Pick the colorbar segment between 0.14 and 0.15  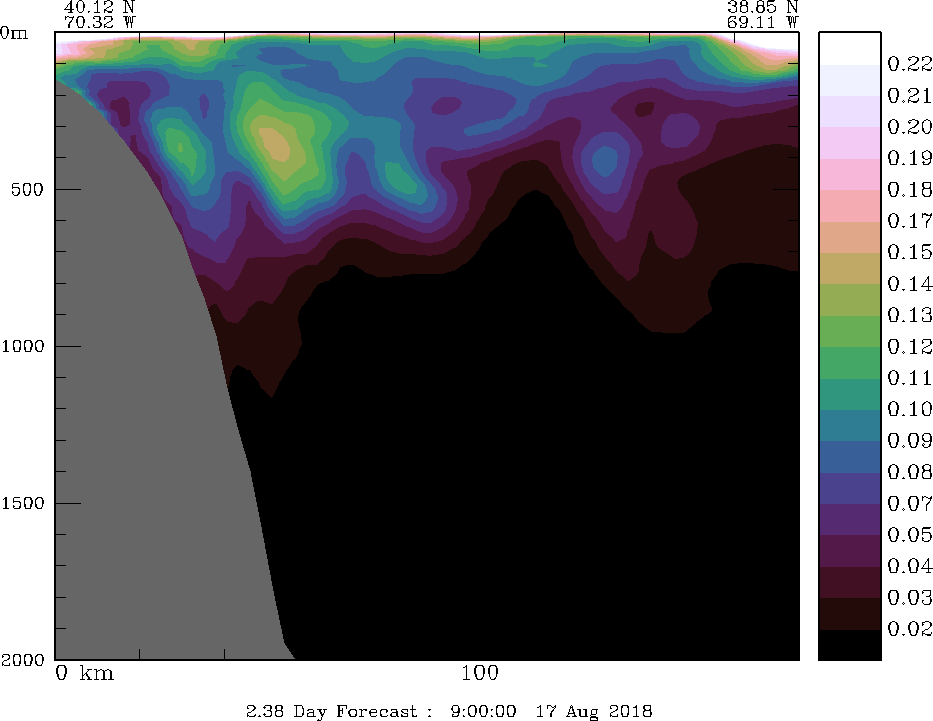tap(850, 268)
